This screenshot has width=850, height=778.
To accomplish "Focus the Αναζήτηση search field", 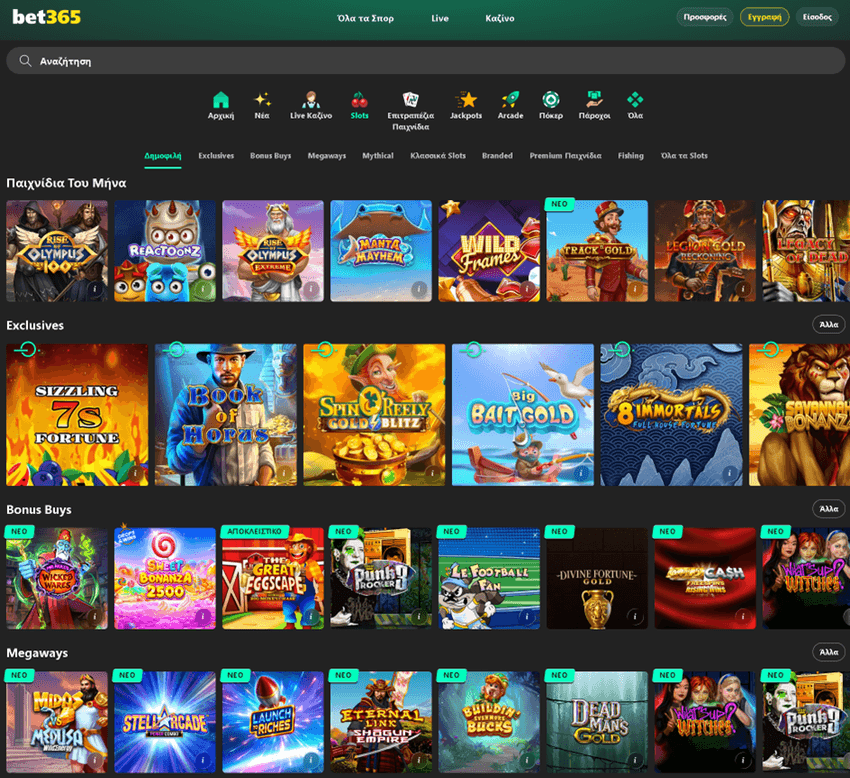I will (x=425, y=61).
